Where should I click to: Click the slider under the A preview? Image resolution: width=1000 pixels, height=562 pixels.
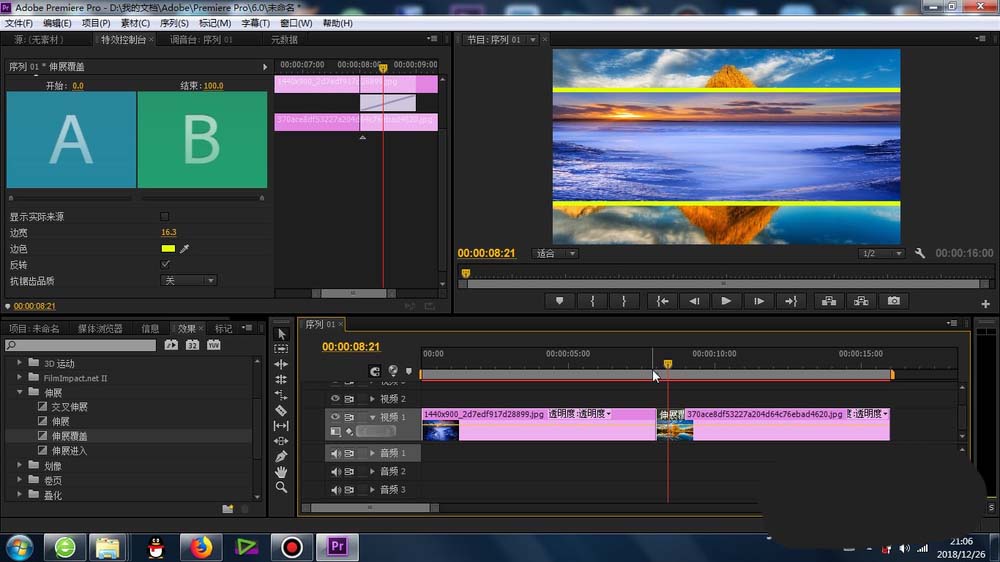pos(72,198)
